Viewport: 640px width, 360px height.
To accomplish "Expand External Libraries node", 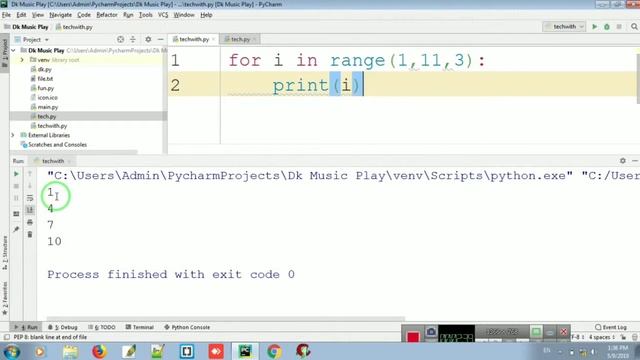I will 13,135.
